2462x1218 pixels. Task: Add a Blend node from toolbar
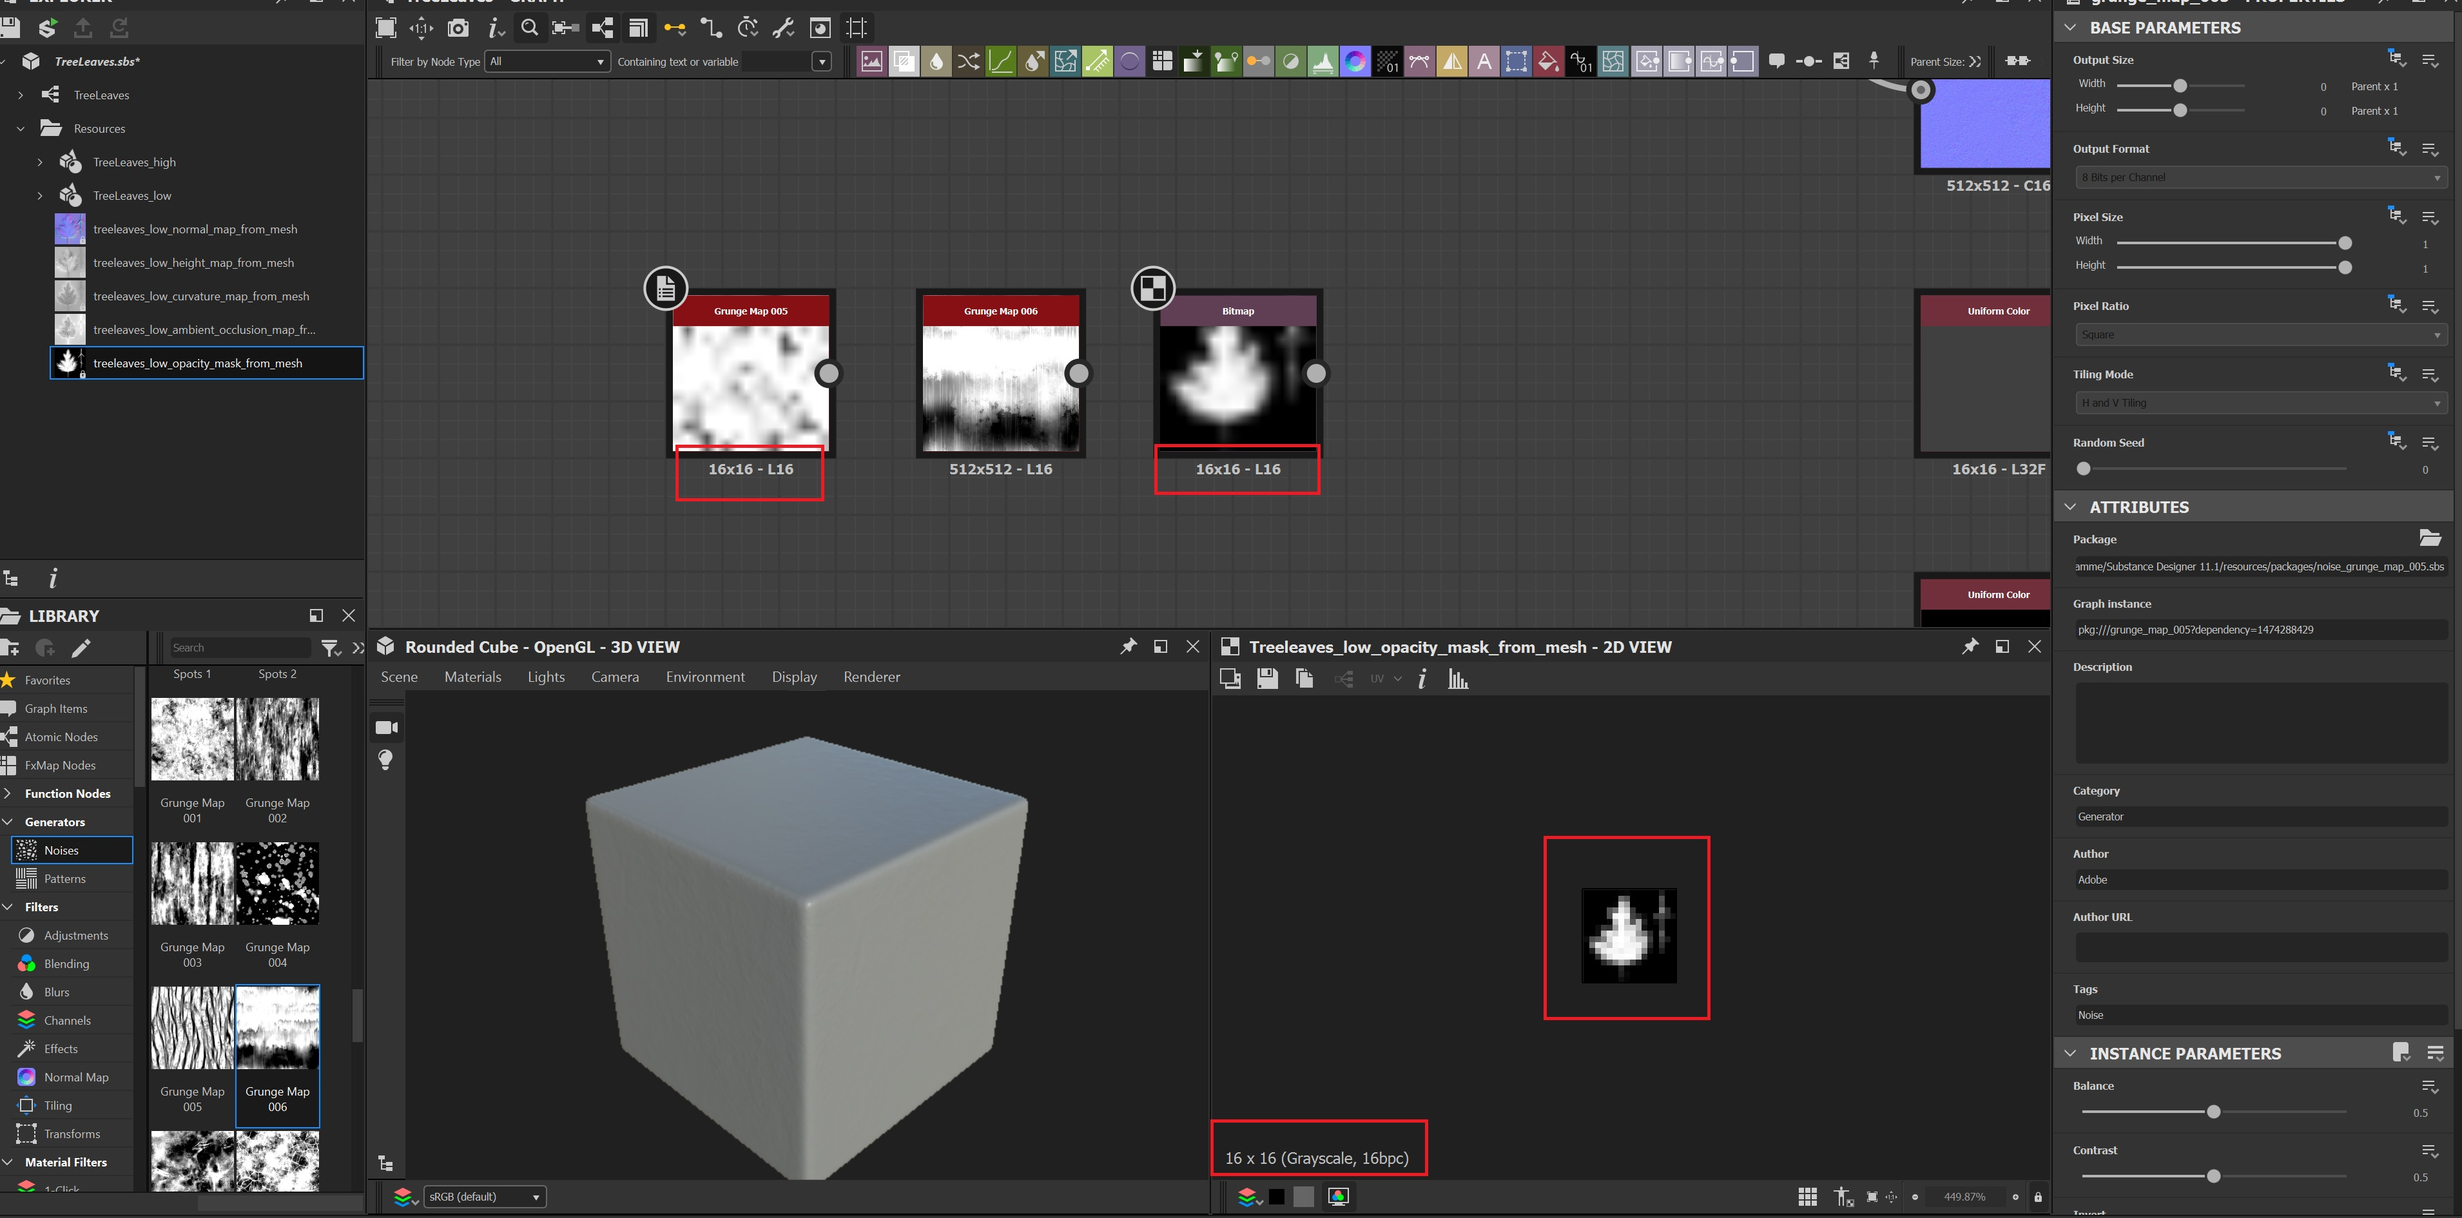(903, 62)
